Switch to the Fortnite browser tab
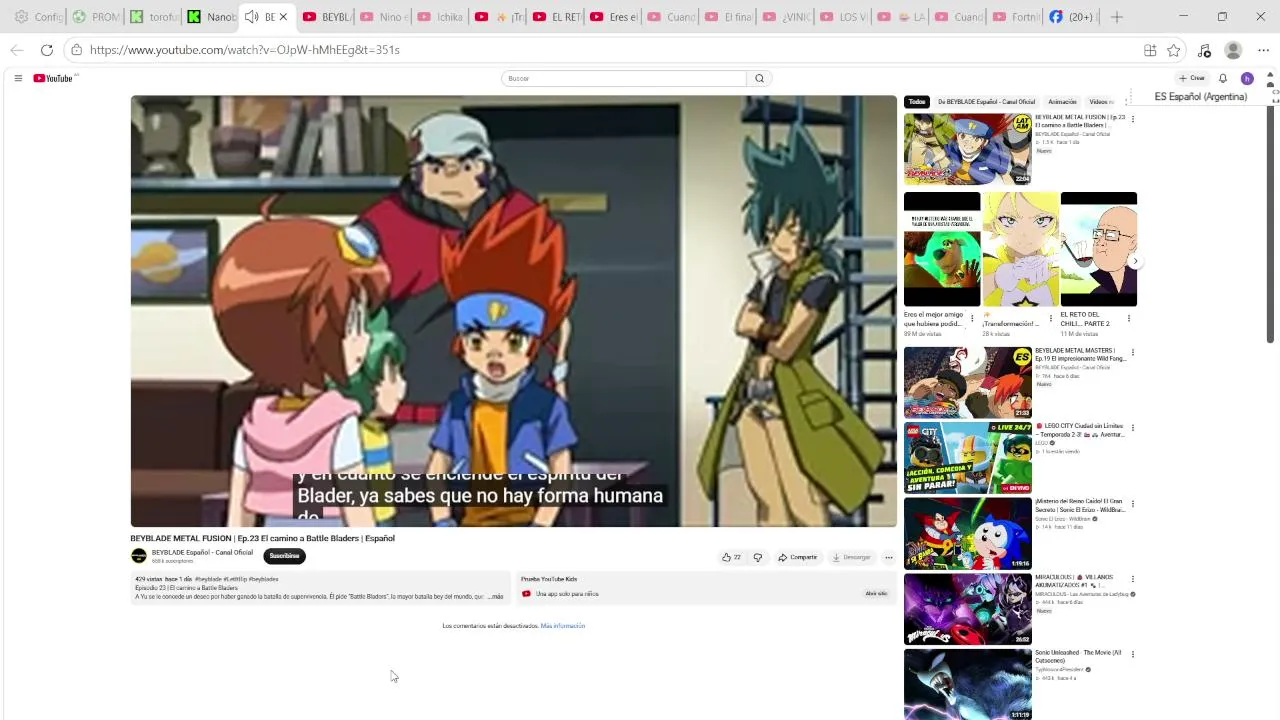The height and width of the screenshot is (720, 1280). tap(1014, 17)
